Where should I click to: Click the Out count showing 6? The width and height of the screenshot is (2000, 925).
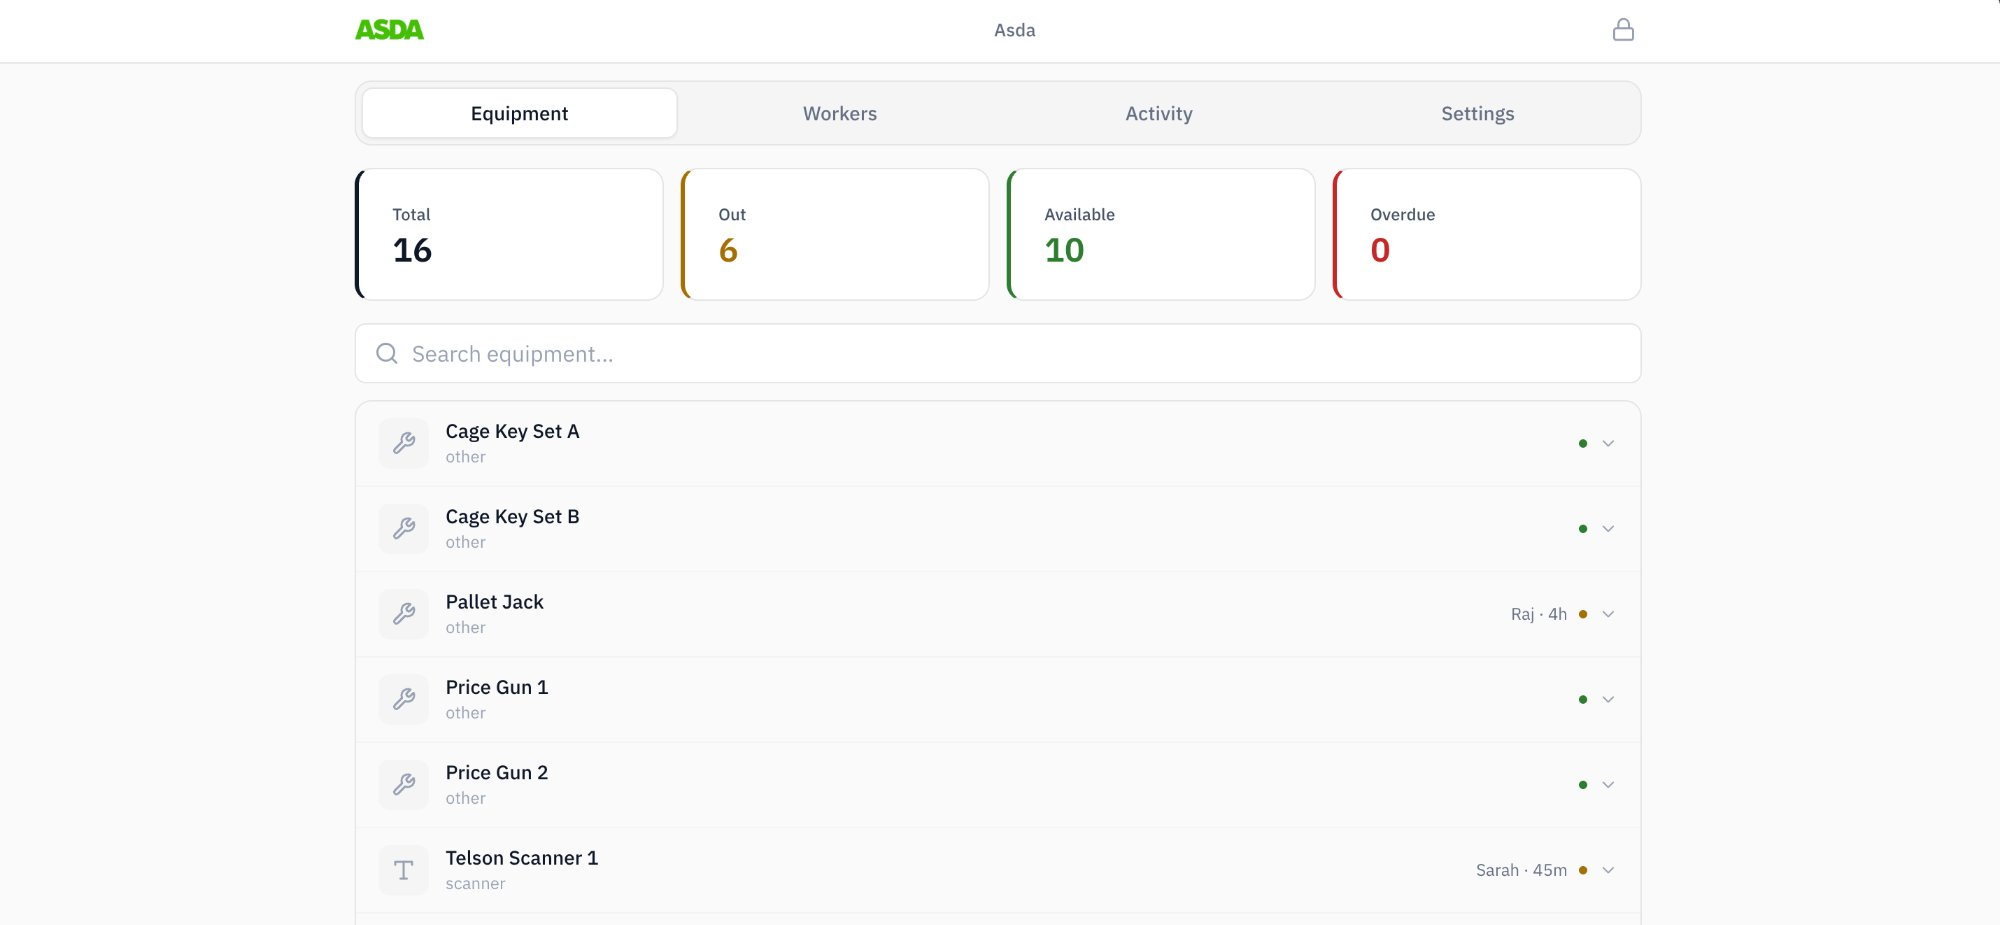727,250
